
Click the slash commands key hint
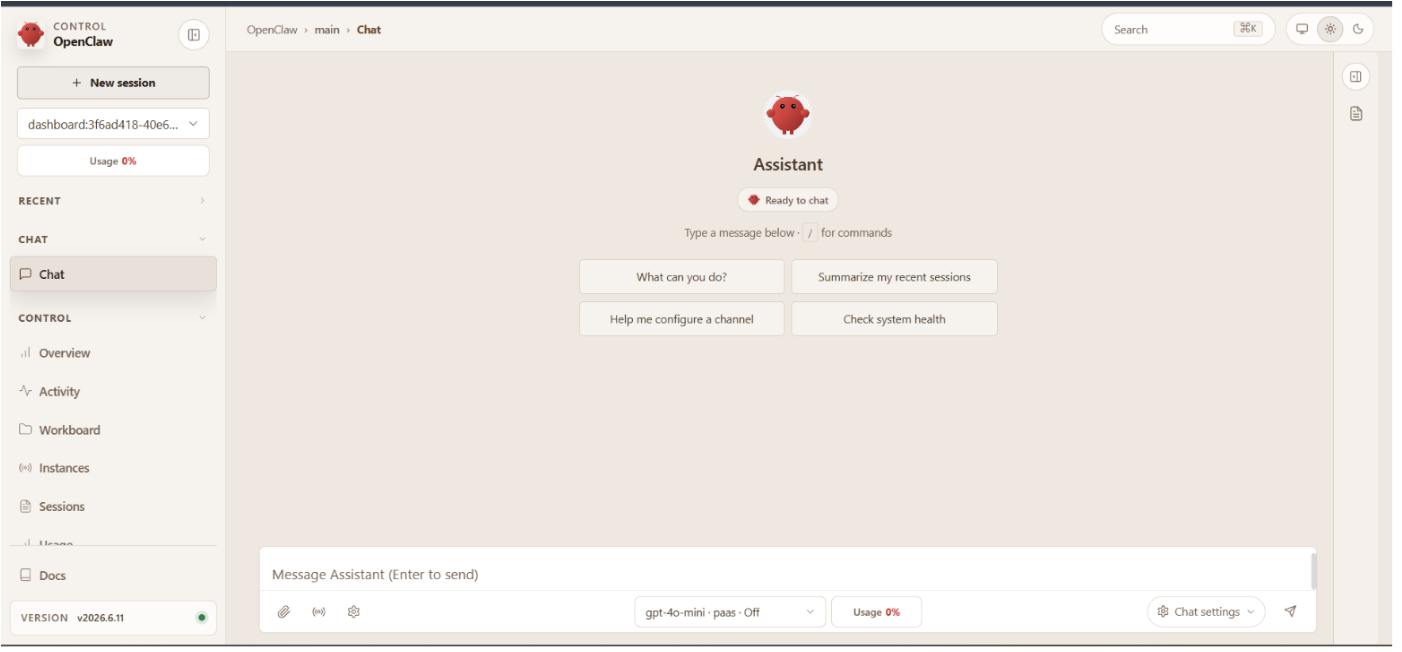pos(810,233)
